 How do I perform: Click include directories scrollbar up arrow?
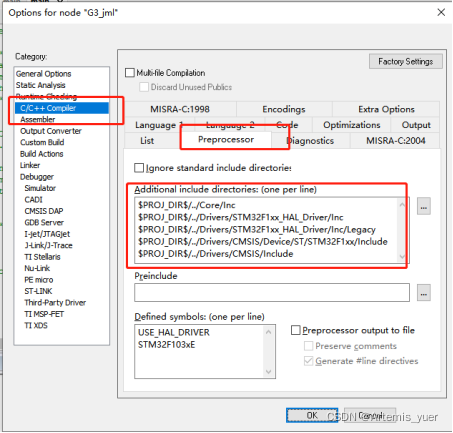click(402, 204)
